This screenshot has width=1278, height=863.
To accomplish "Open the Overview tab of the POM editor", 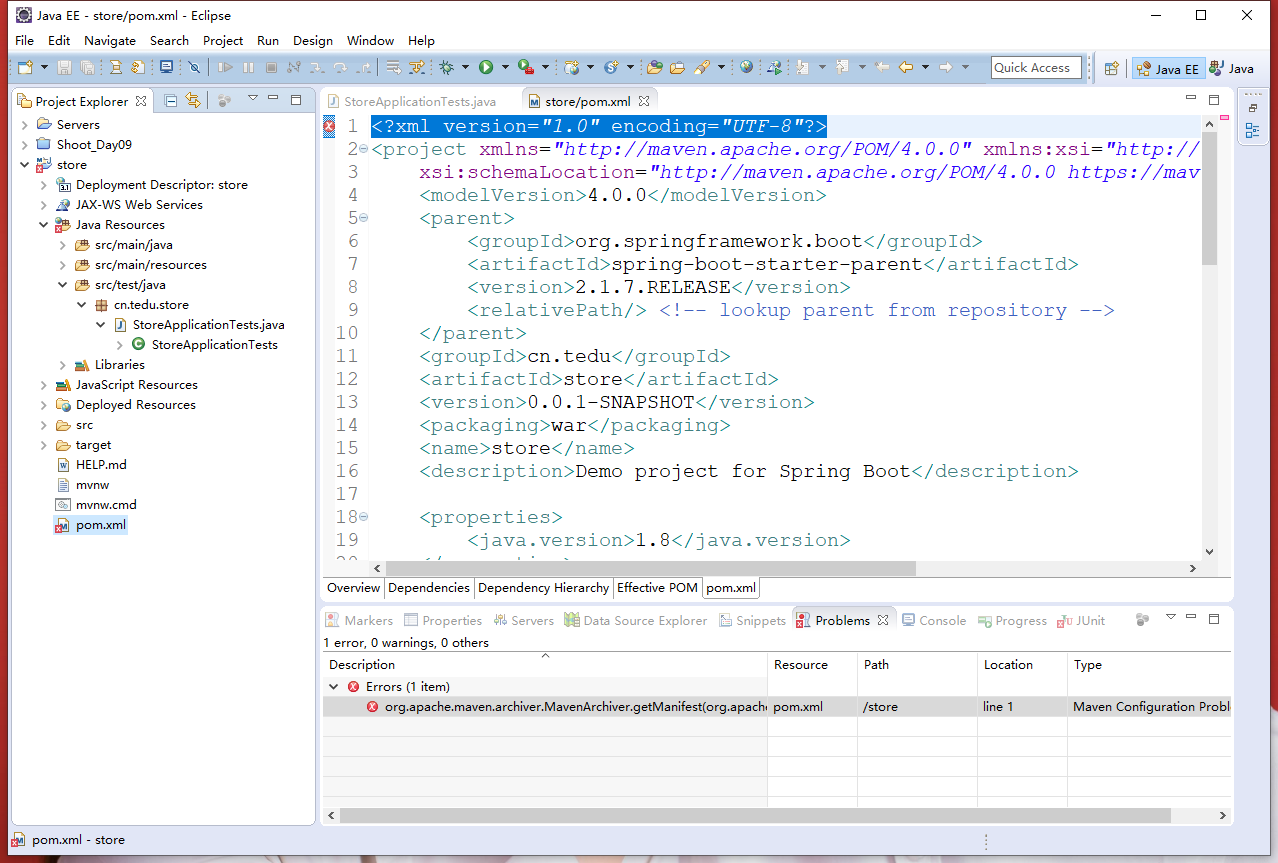I will [x=354, y=588].
